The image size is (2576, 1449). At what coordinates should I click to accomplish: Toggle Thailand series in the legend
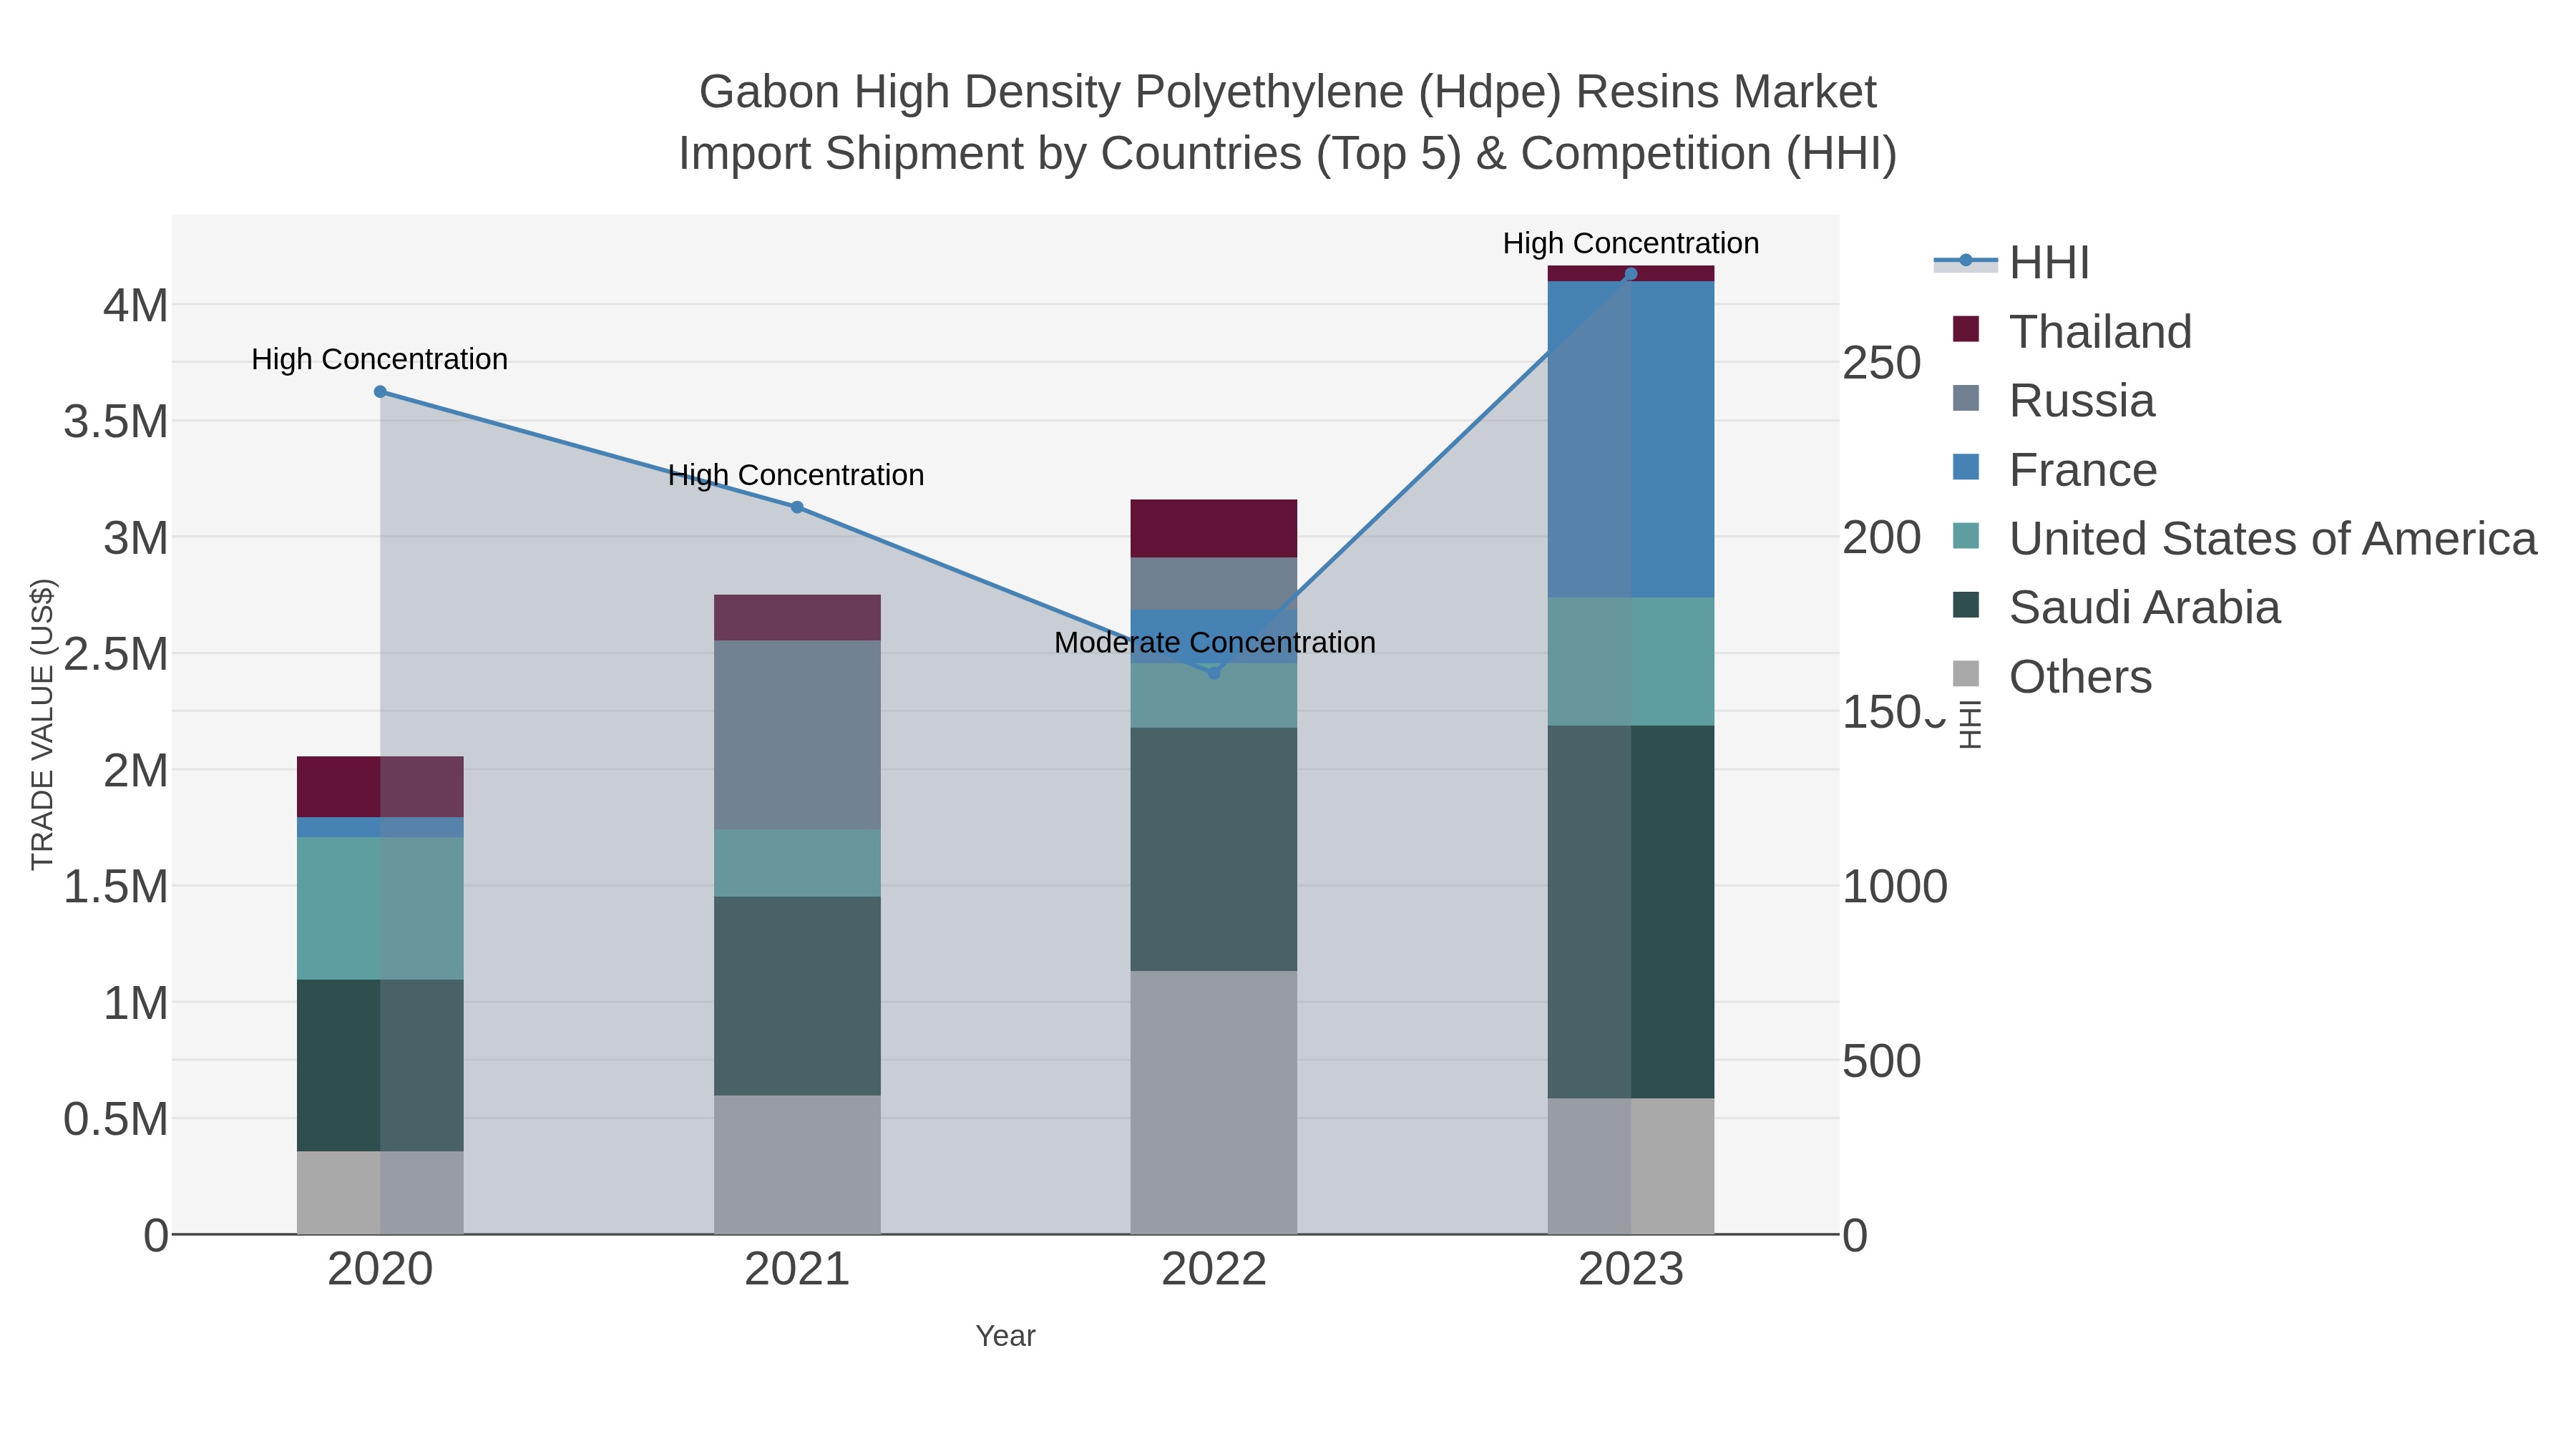(x=2072, y=331)
